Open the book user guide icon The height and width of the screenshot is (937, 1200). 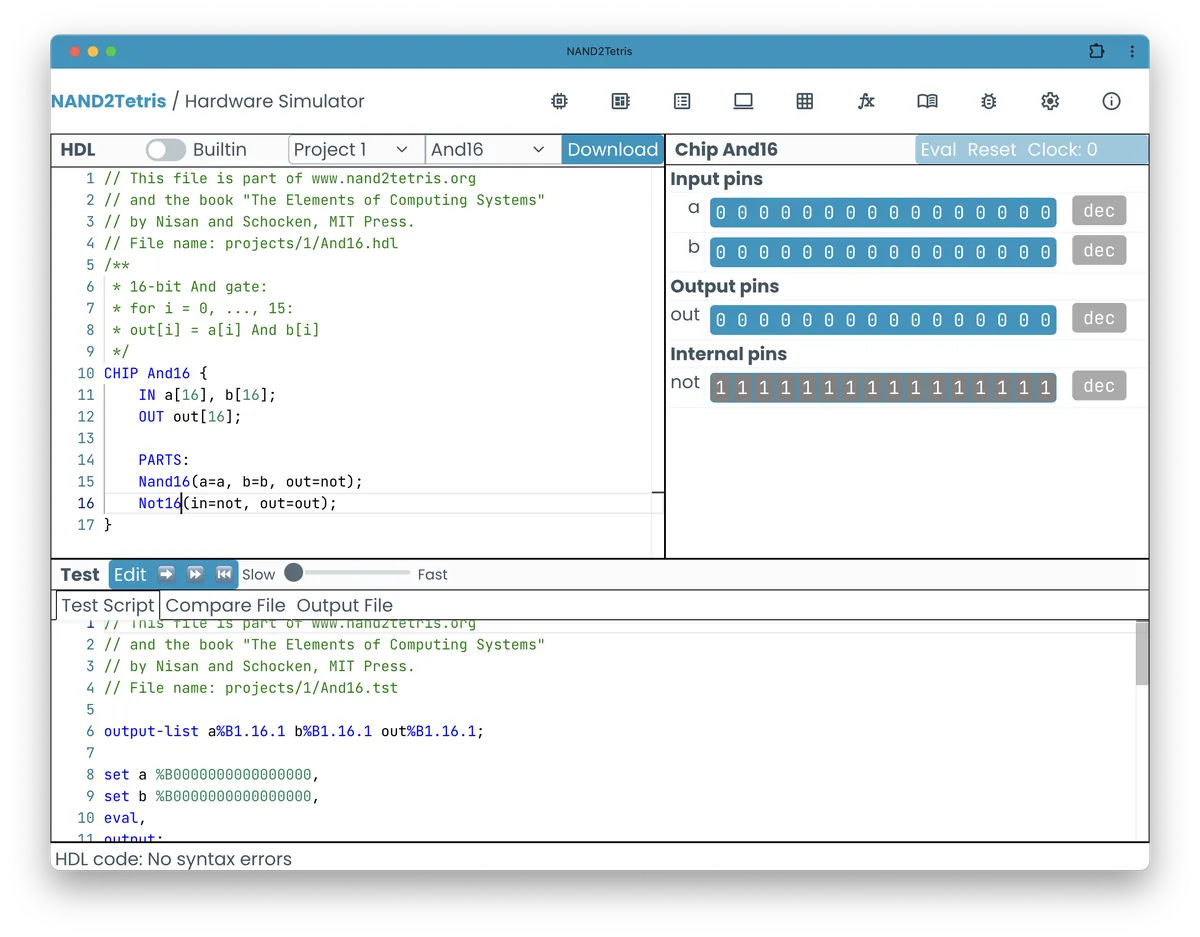[927, 101]
